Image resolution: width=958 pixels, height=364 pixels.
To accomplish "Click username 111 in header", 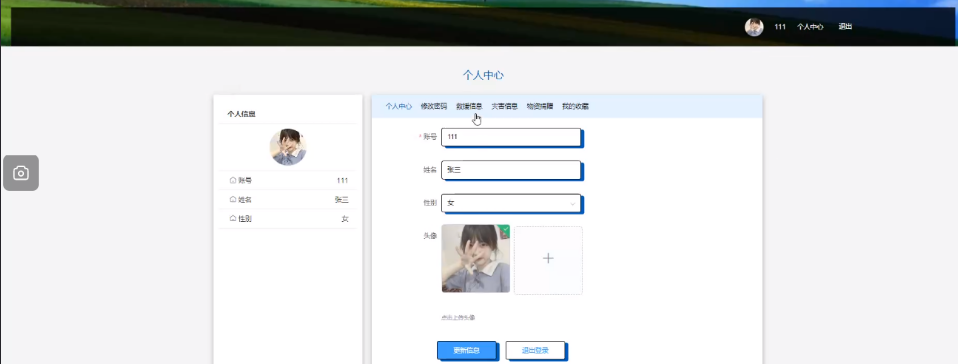I will [x=780, y=27].
